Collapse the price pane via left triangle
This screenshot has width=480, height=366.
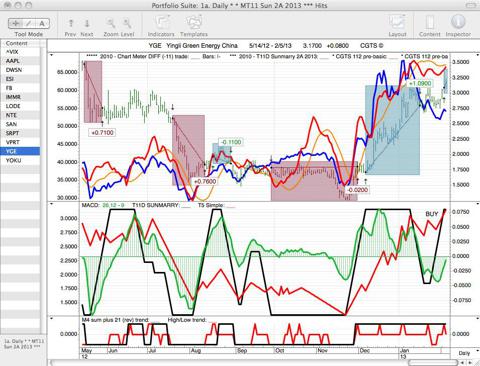[x=51, y=55]
